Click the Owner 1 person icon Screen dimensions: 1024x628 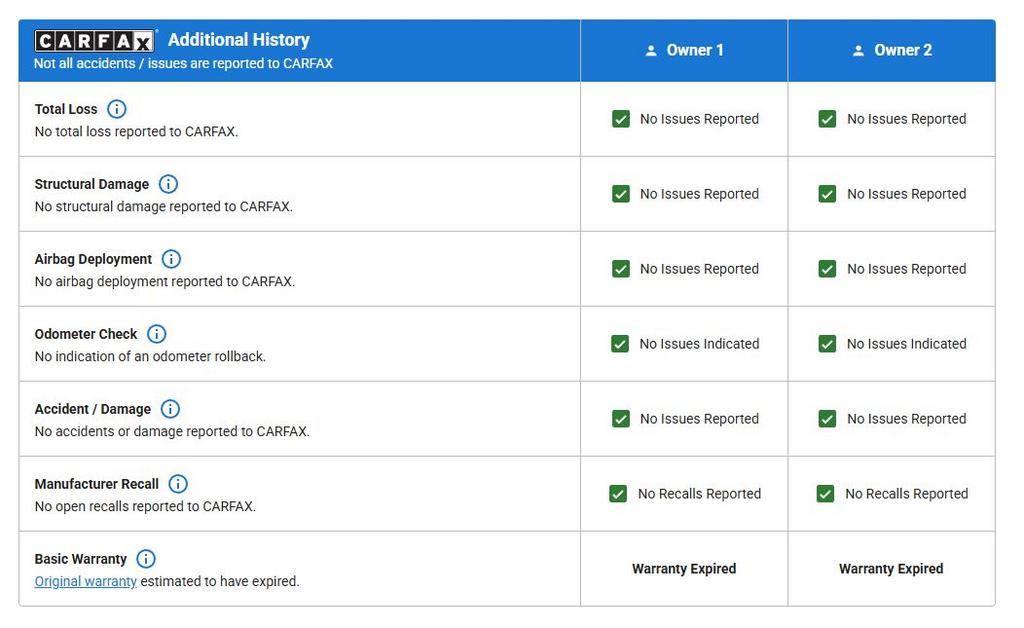[651, 50]
